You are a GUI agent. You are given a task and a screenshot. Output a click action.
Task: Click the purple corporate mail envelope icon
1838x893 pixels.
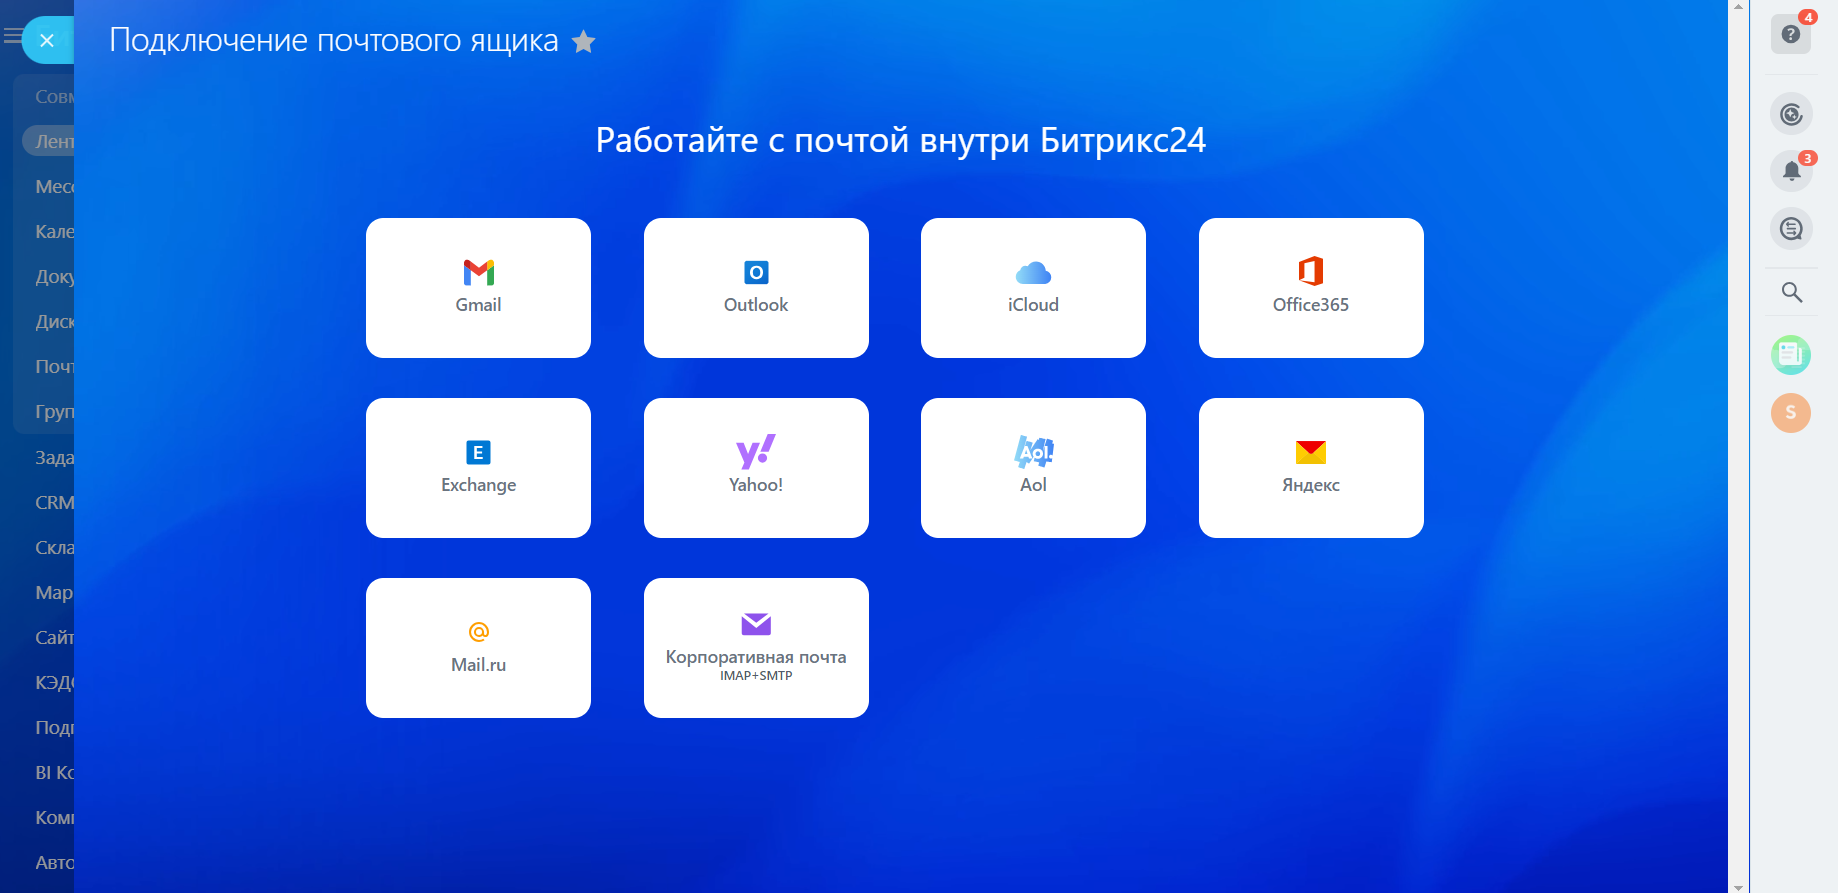click(x=756, y=624)
